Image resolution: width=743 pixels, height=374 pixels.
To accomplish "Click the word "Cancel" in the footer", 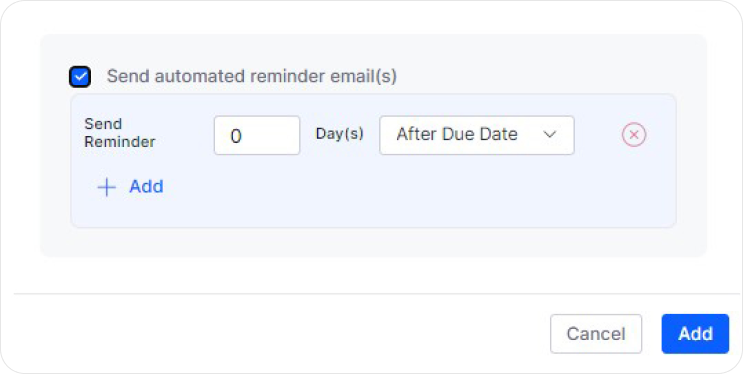I will pos(596,334).
